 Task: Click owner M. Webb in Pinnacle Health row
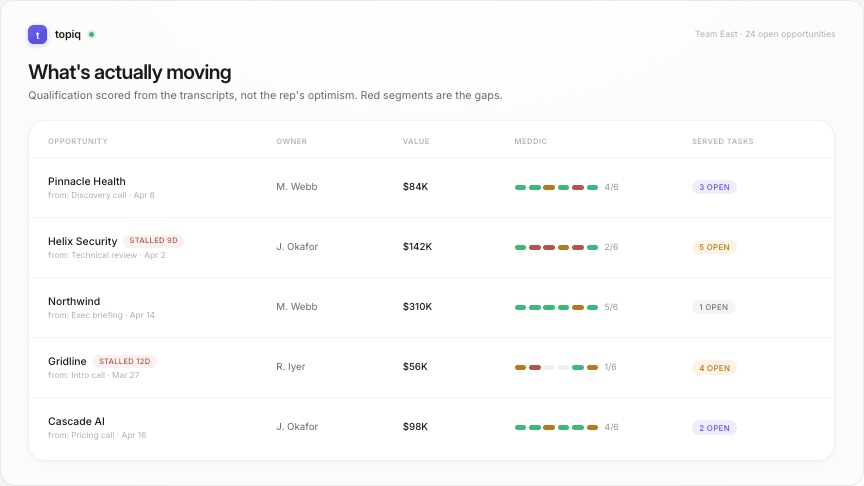[296, 187]
